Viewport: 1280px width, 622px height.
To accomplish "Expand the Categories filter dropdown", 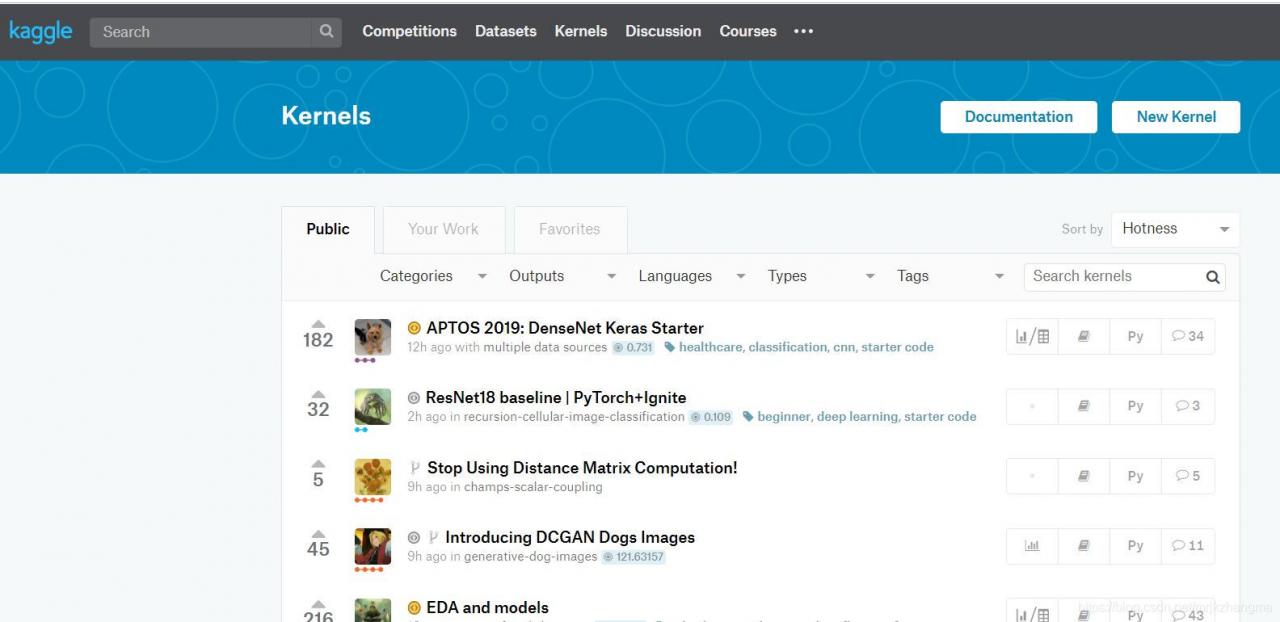I will [x=433, y=276].
